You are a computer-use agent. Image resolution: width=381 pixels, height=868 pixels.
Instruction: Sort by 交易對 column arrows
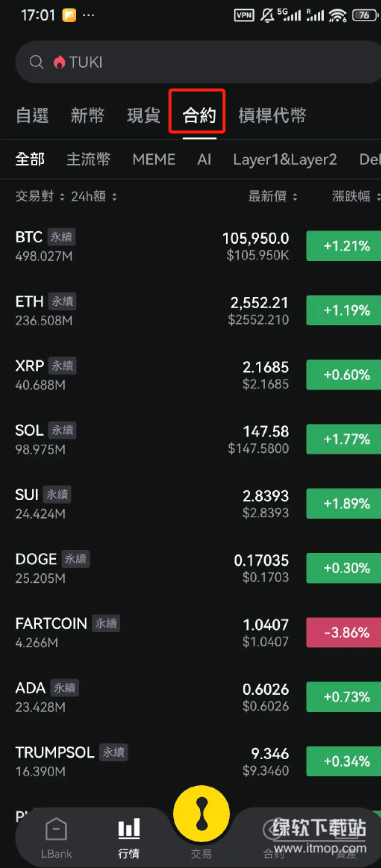(62, 197)
